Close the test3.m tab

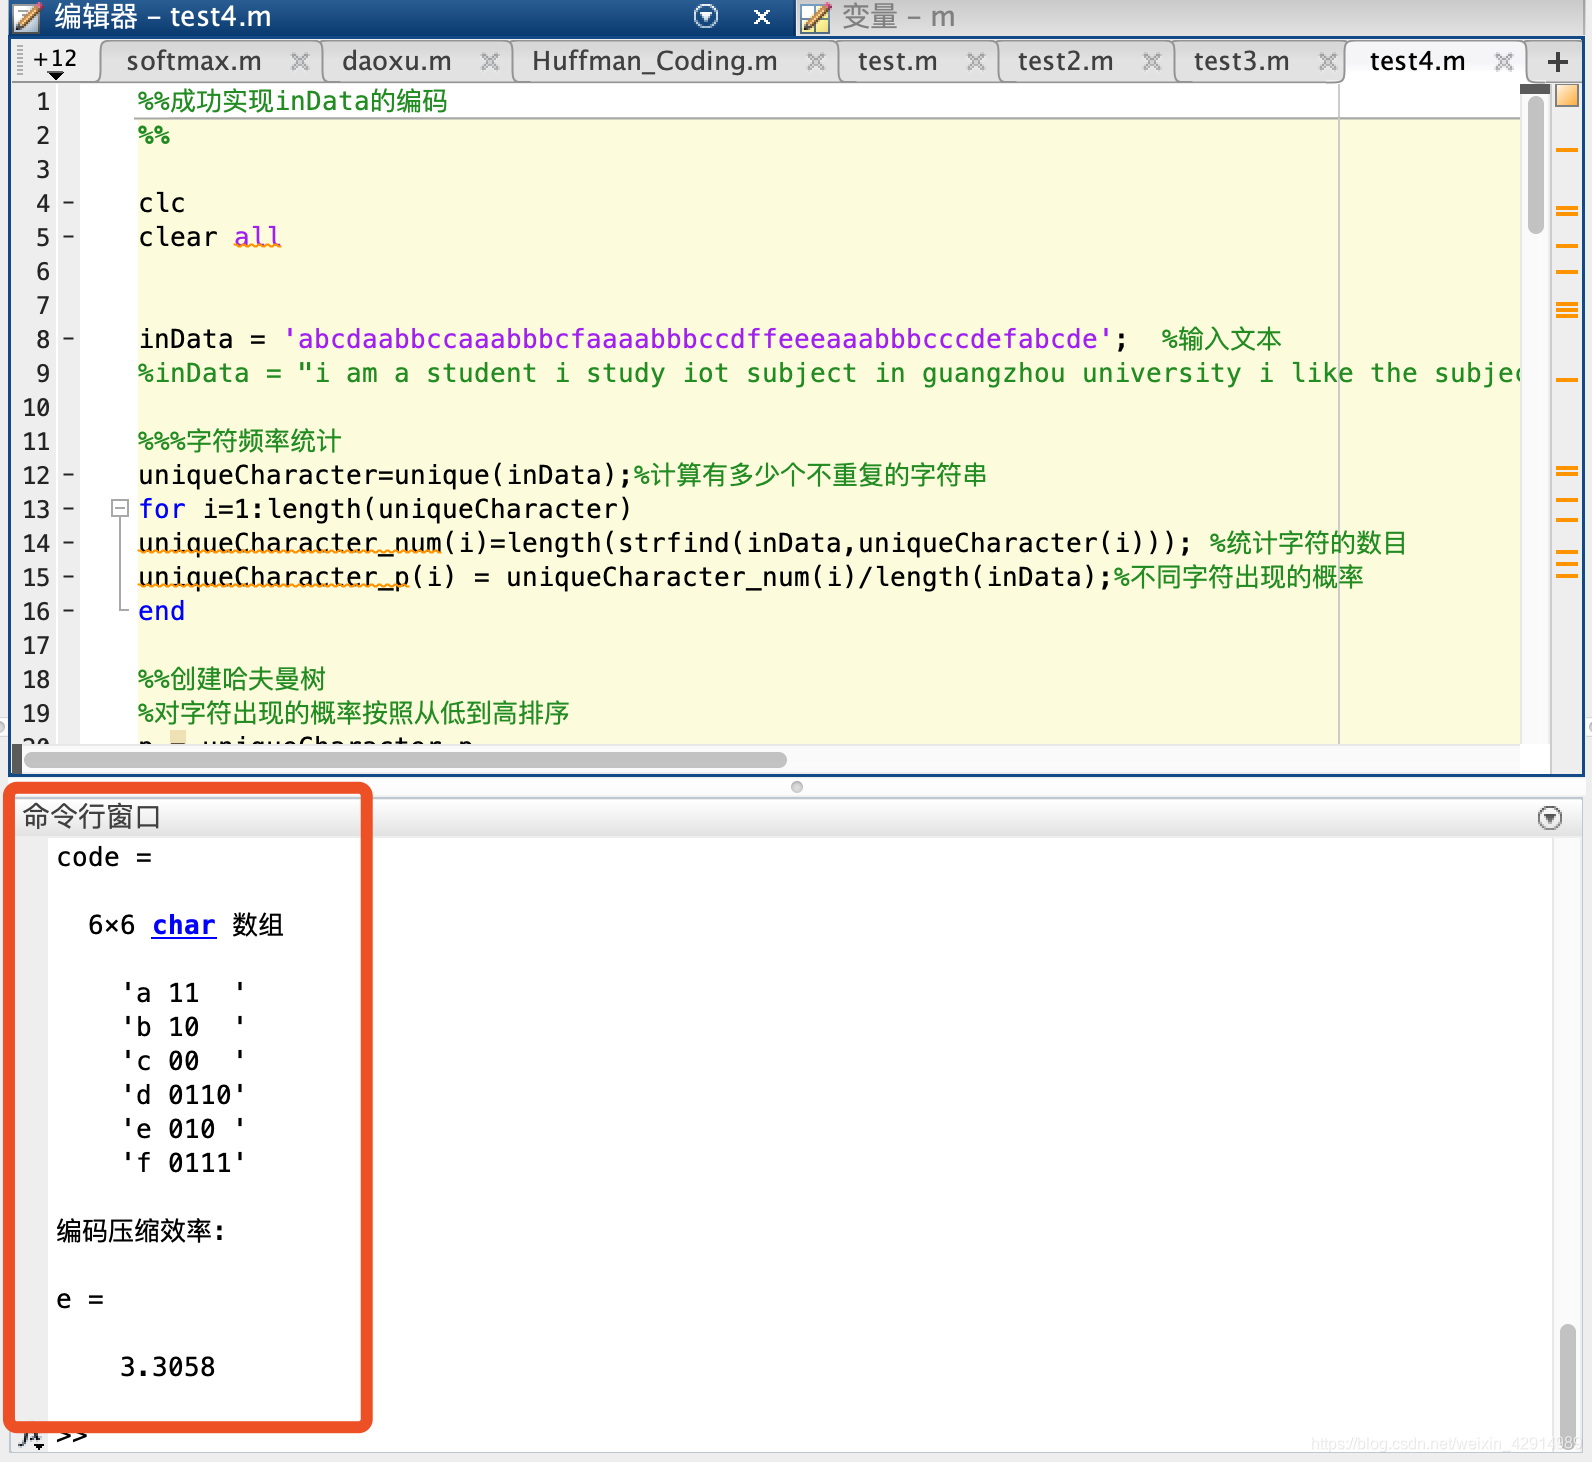tap(1327, 62)
